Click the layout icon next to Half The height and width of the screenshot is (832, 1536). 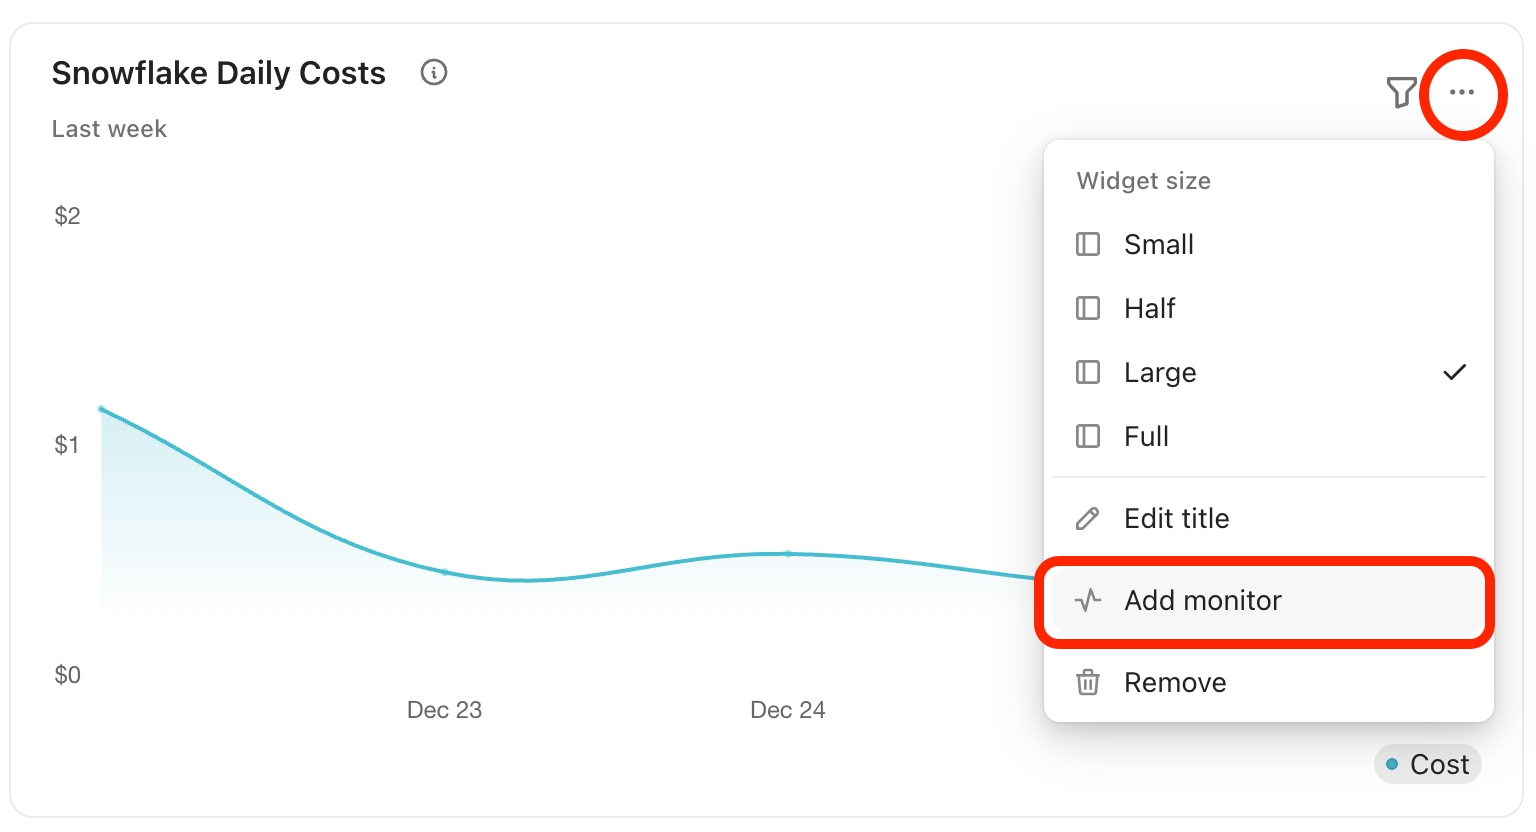point(1087,309)
